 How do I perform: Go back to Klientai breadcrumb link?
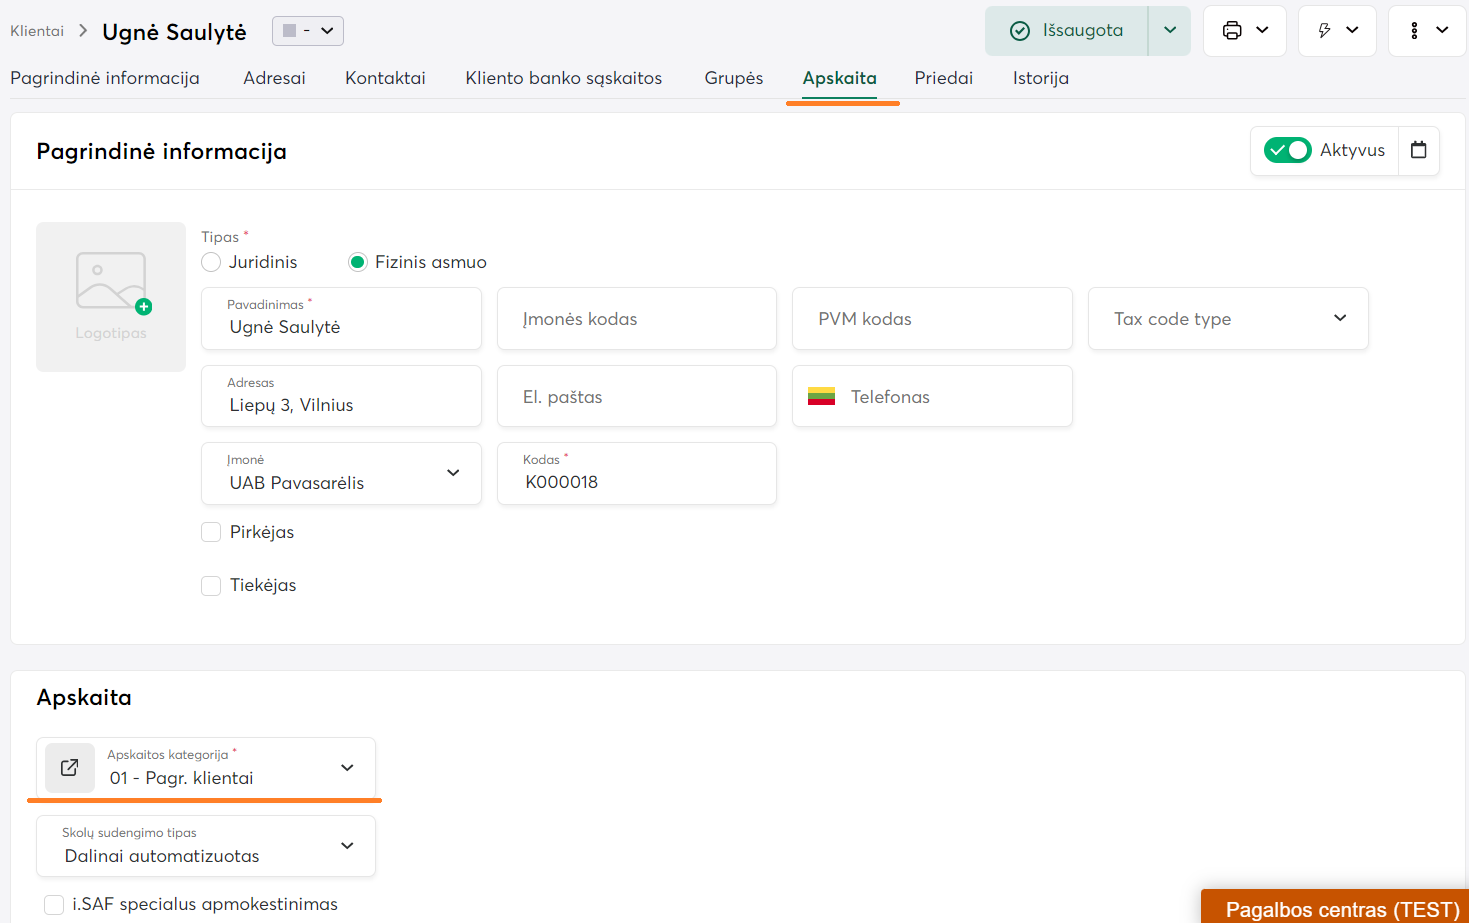click(37, 31)
